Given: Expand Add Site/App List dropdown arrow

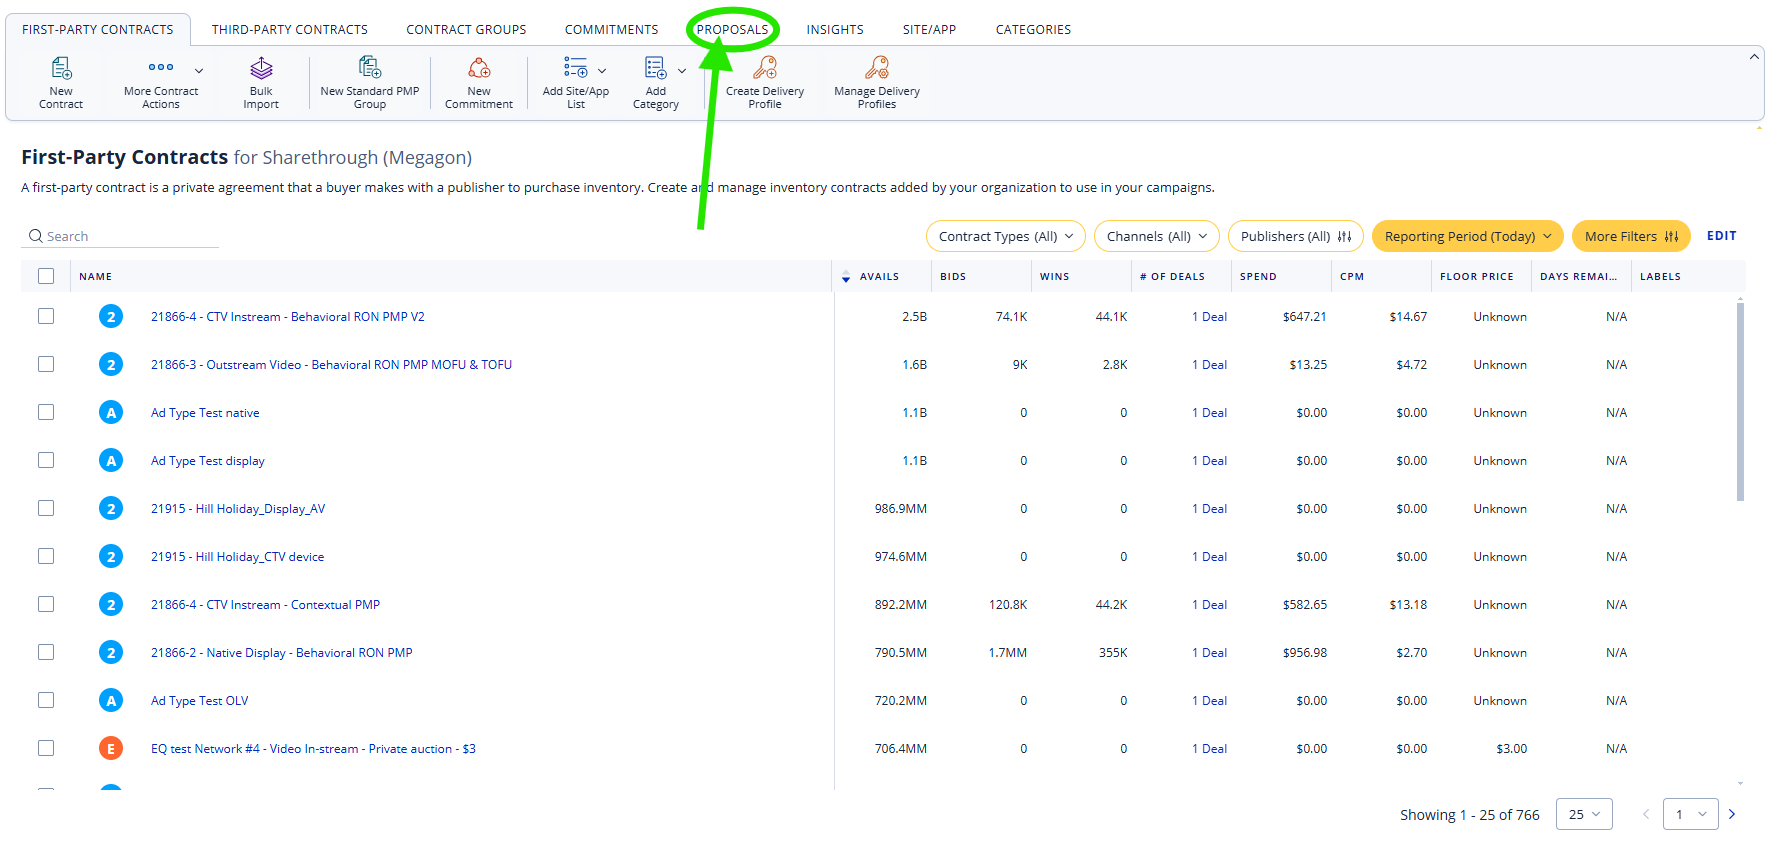Looking at the screenshot, I should coord(602,71).
